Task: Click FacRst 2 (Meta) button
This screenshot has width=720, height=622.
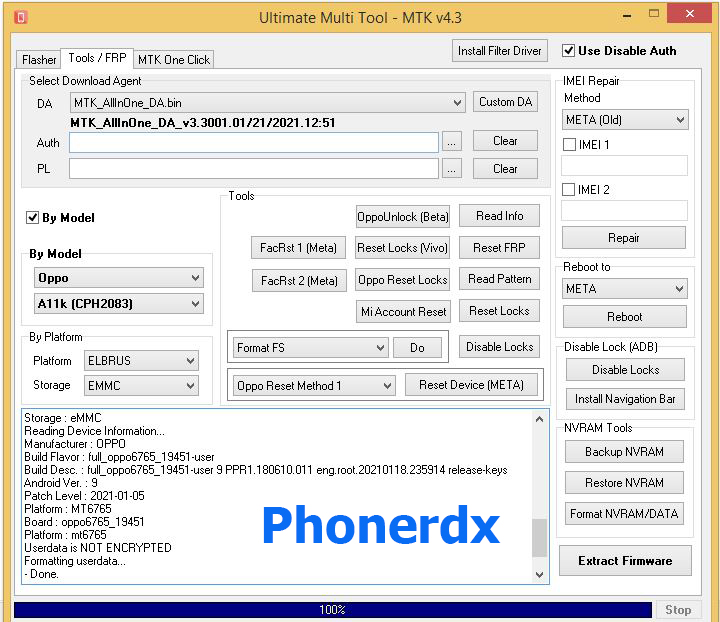Action: 299,280
